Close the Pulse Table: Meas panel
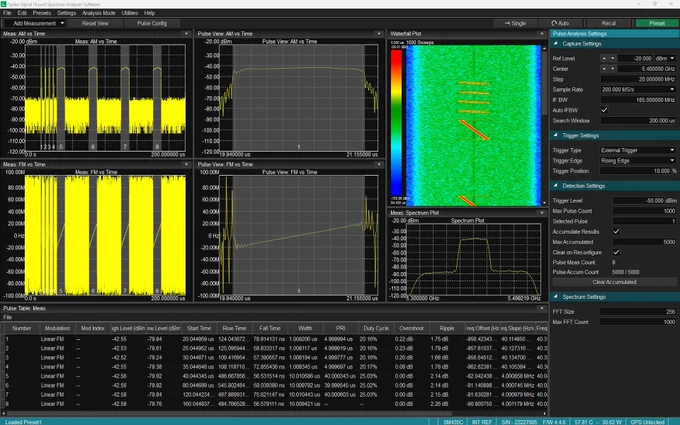680x425 pixels. pyautogui.click(x=541, y=308)
